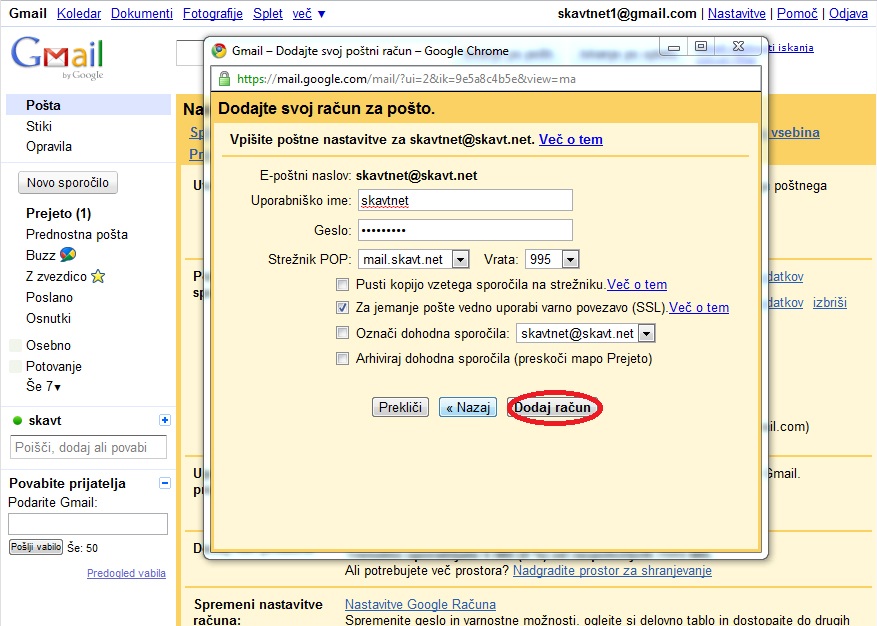Open Predogled vabila link
Screen dimensions: 877x626
[126, 573]
